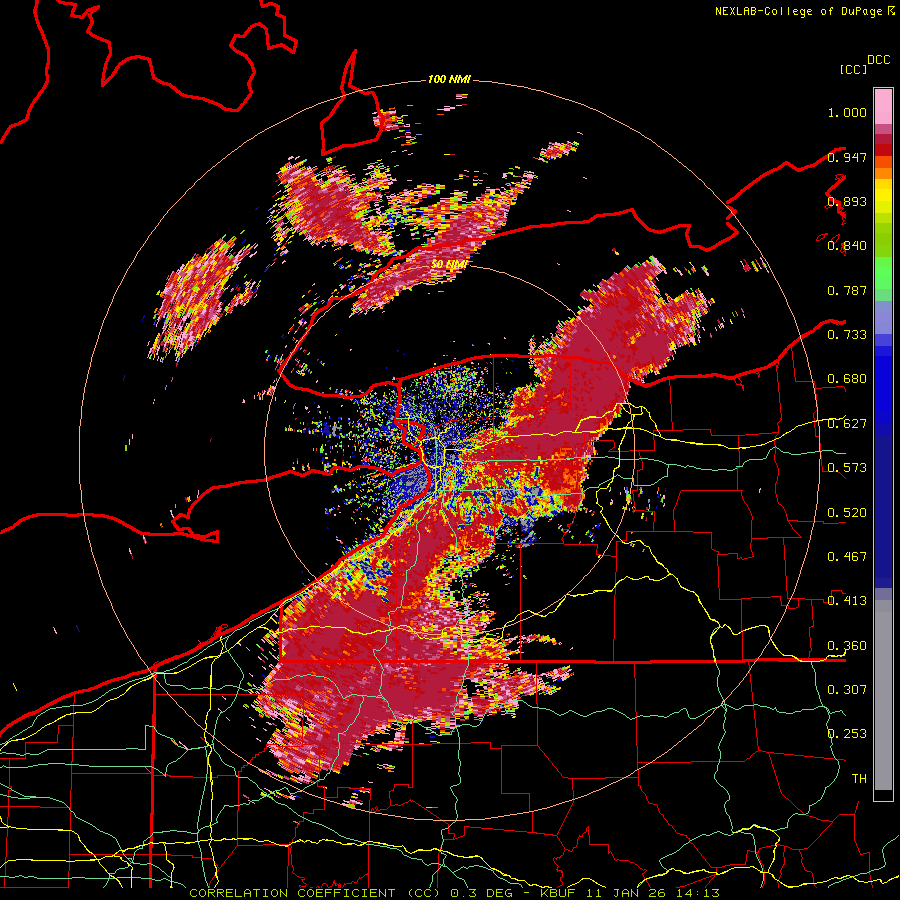Click the 0.520 legend value
The height and width of the screenshot is (900, 900).
847,512
